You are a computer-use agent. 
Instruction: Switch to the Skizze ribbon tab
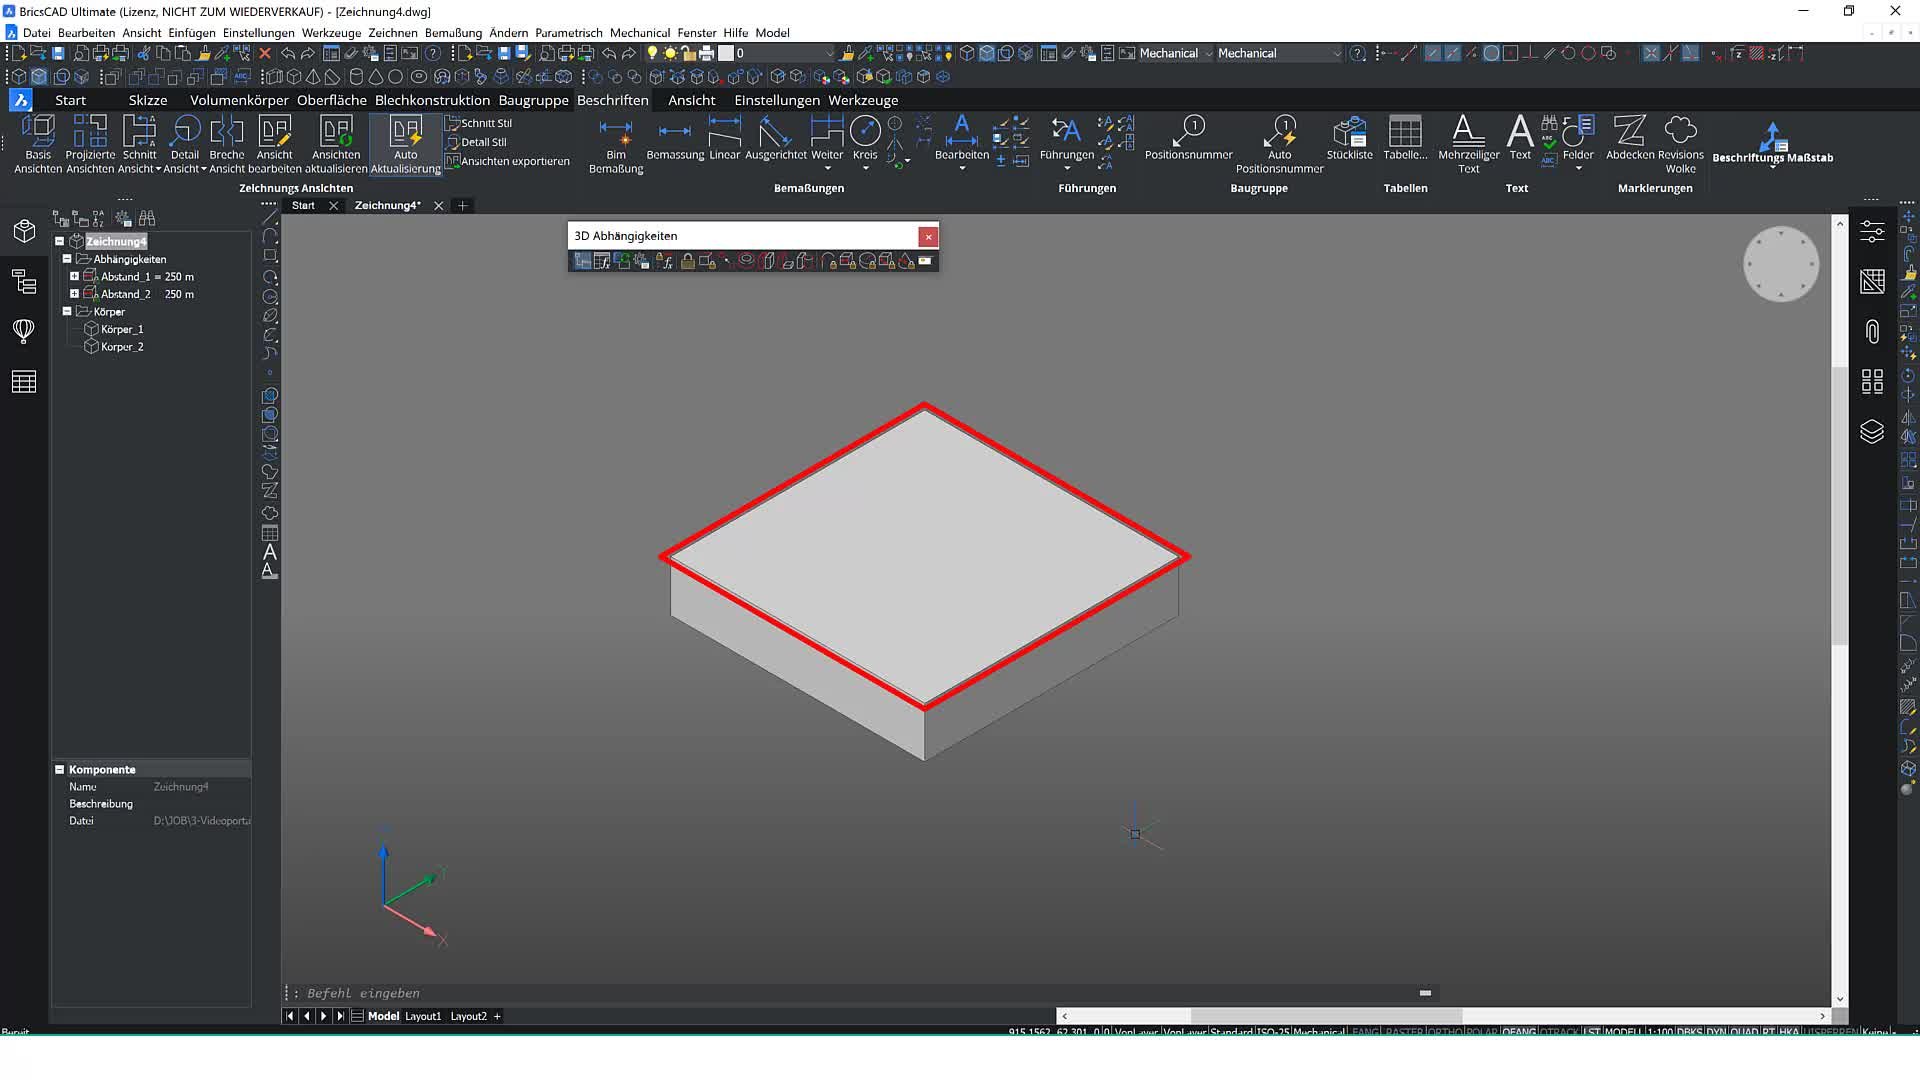click(147, 100)
